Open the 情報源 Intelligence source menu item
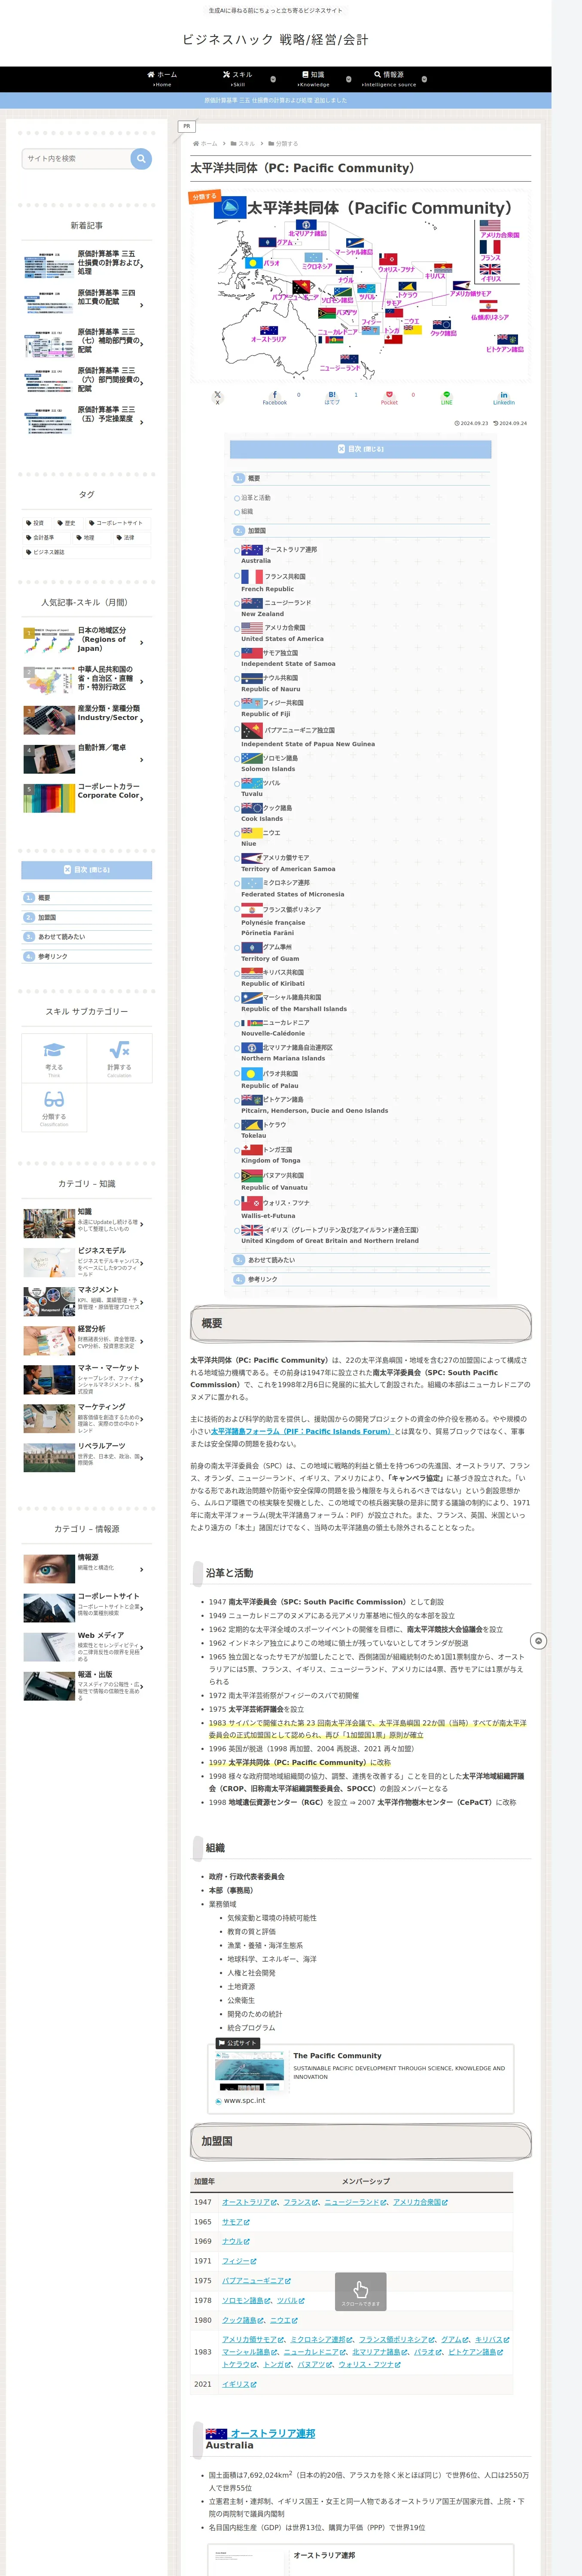Viewport: 582px width, 2576px height. 389,79
